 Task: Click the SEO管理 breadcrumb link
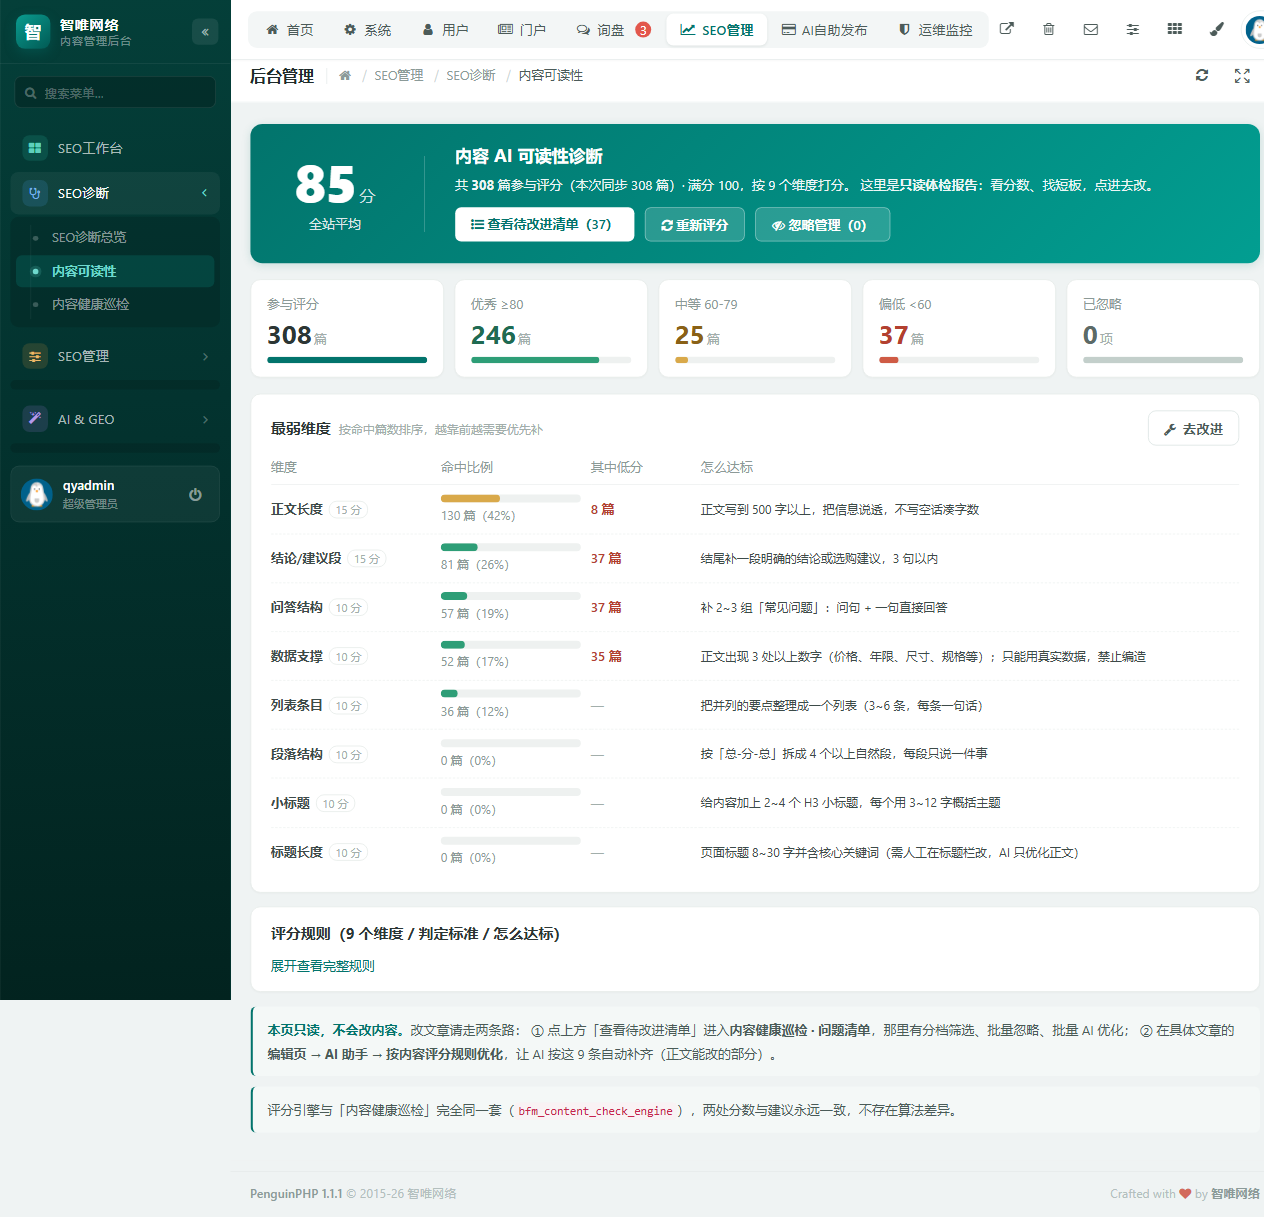click(x=399, y=75)
